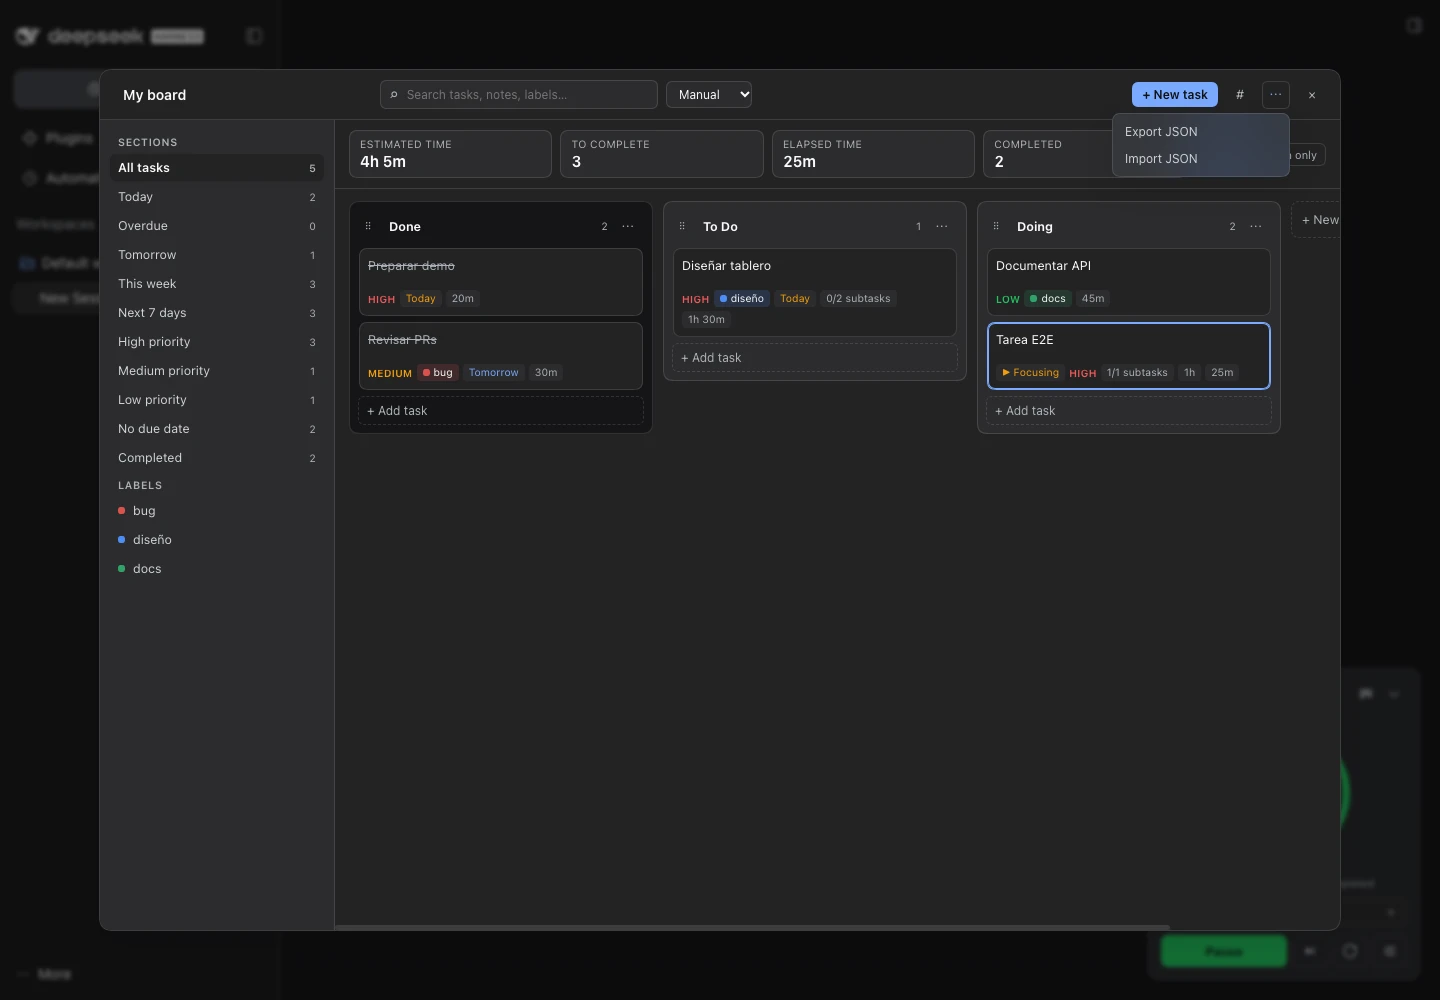The height and width of the screenshot is (1000, 1440).
Task: Click the Focusing play badge on Tarea E2E
Action: [x=1030, y=373]
